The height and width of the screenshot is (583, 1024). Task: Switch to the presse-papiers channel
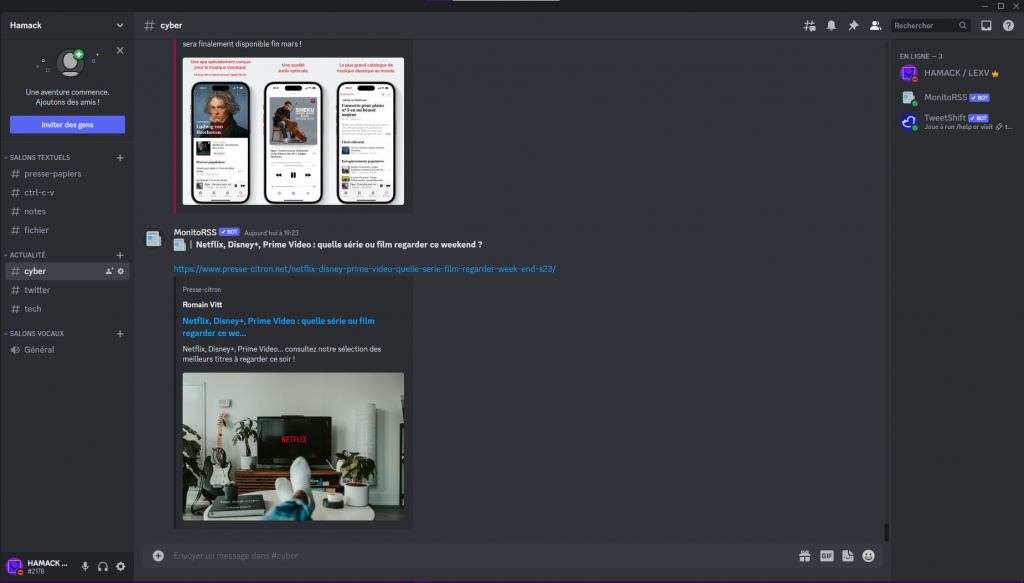(x=52, y=174)
